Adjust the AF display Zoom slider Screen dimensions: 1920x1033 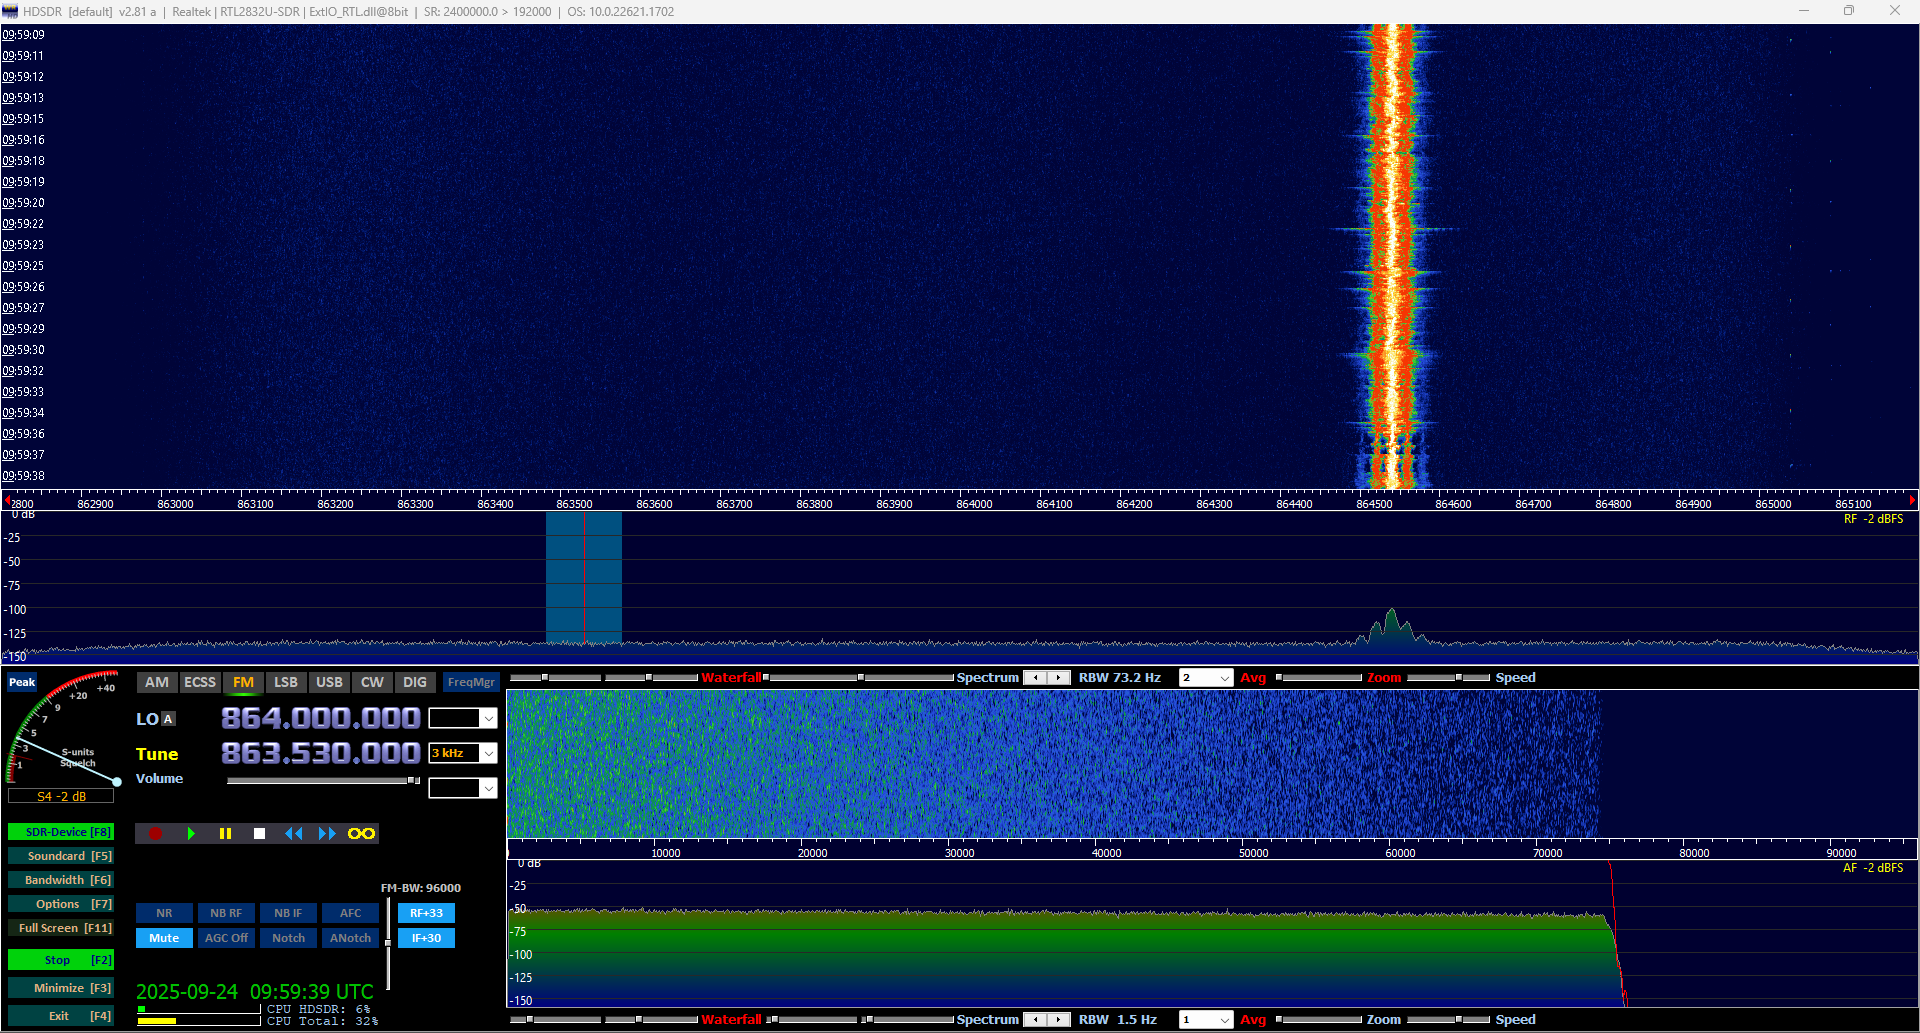tap(1320, 1020)
